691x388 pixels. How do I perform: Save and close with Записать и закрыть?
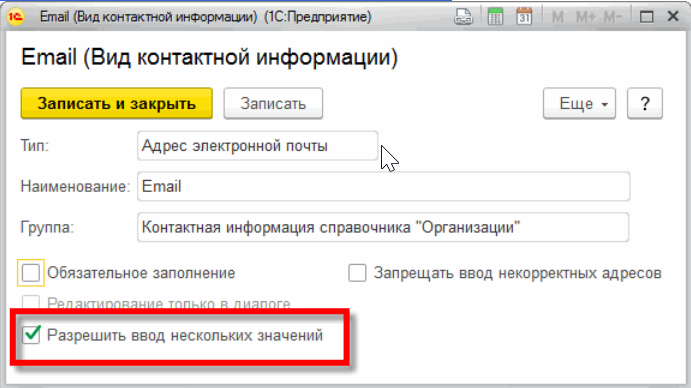pos(117,103)
